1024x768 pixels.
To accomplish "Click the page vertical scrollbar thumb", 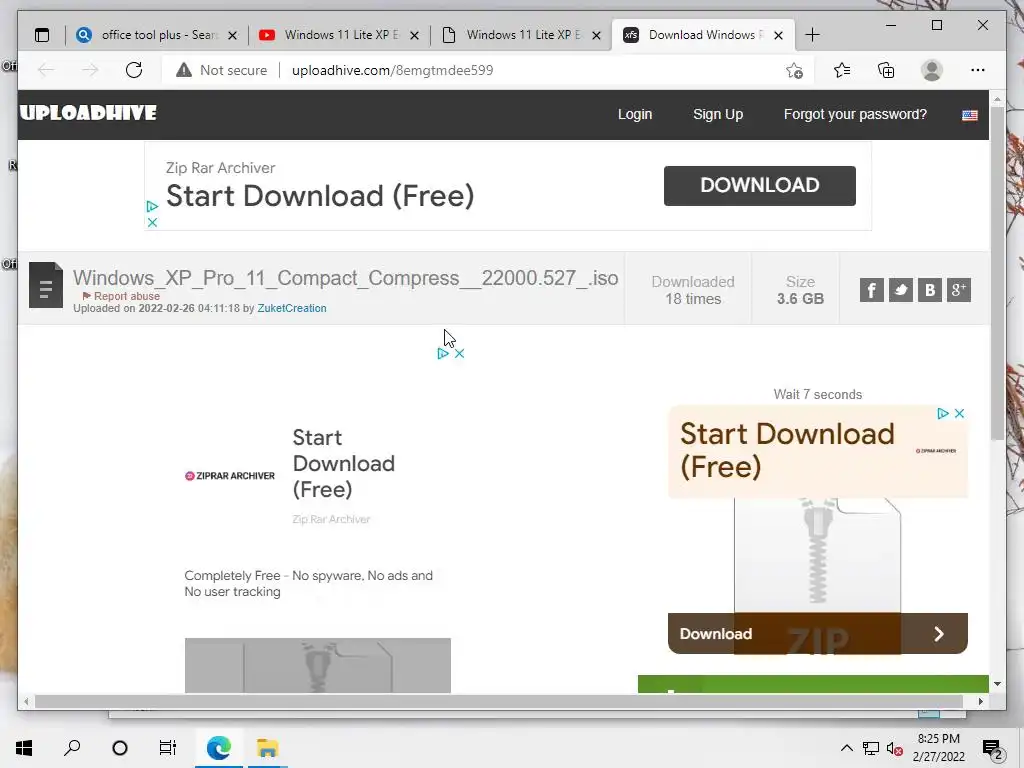I will (x=997, y=273).
